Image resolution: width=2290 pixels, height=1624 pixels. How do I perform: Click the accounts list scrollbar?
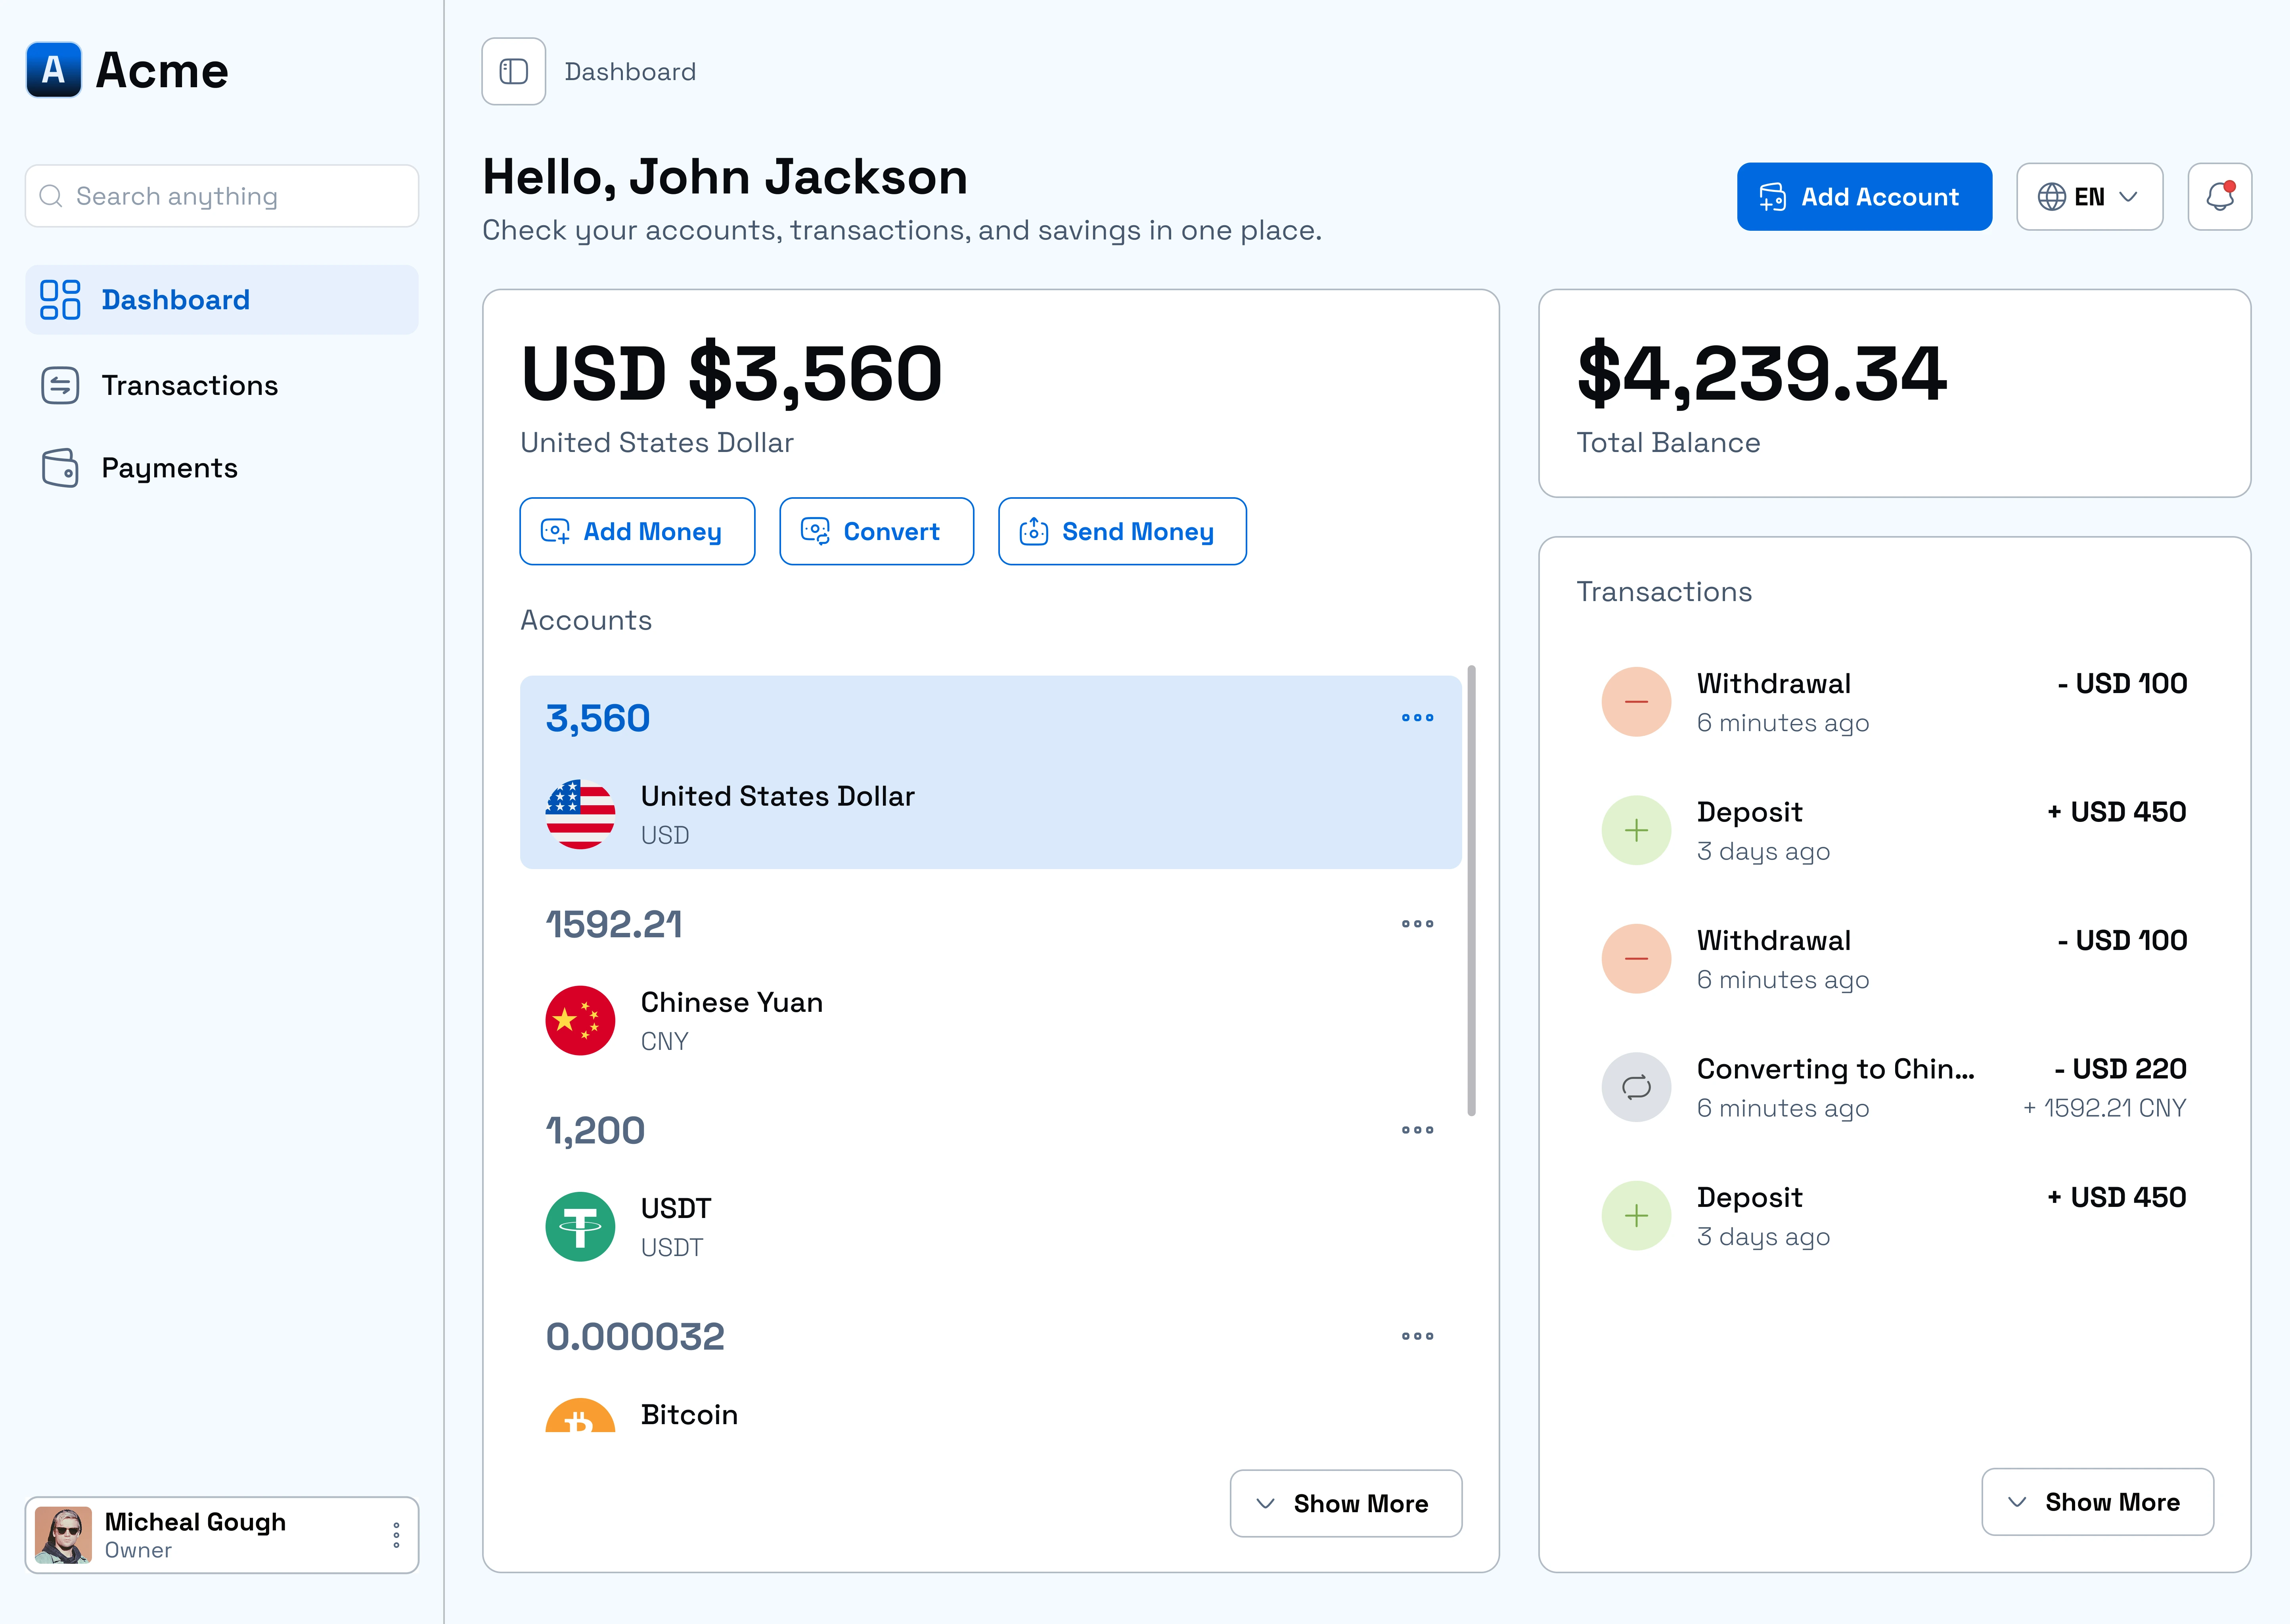(1471, 890)
